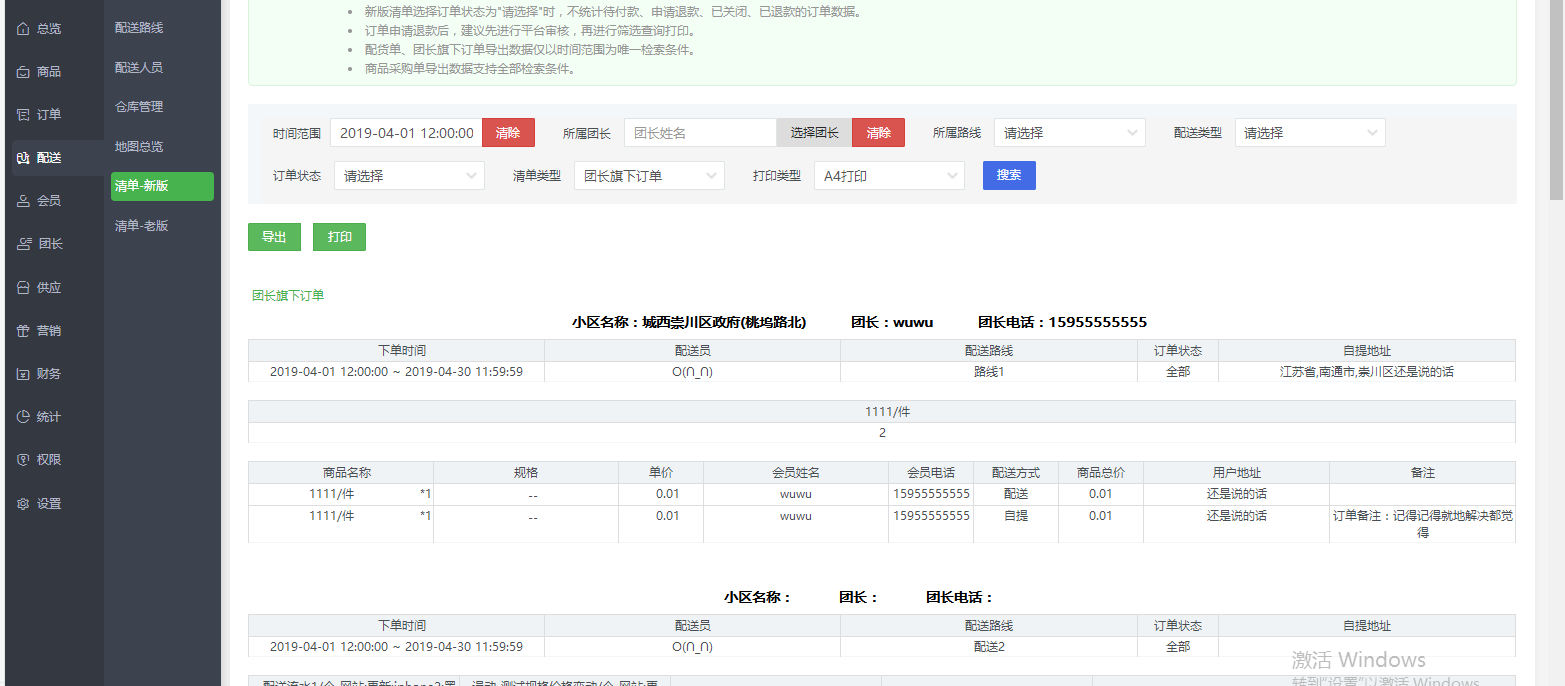Viewport: 1565px width, 686px height.
Task: Click the 团长 group leader icon
Action: coord(23,244)
